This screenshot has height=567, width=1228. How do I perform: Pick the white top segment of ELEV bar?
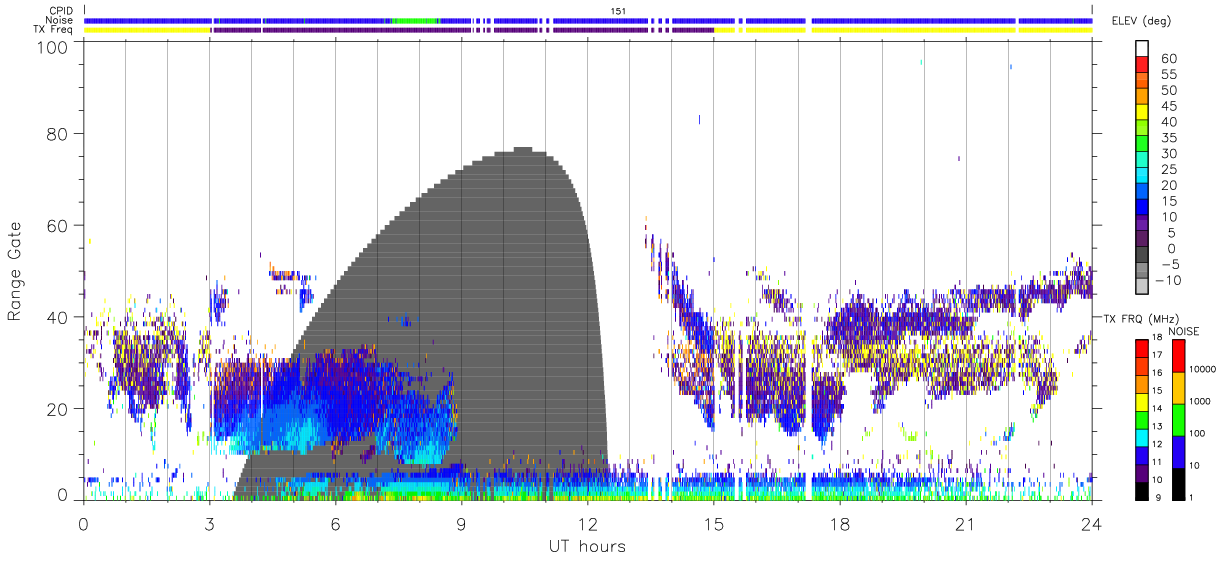(1141, 49)
